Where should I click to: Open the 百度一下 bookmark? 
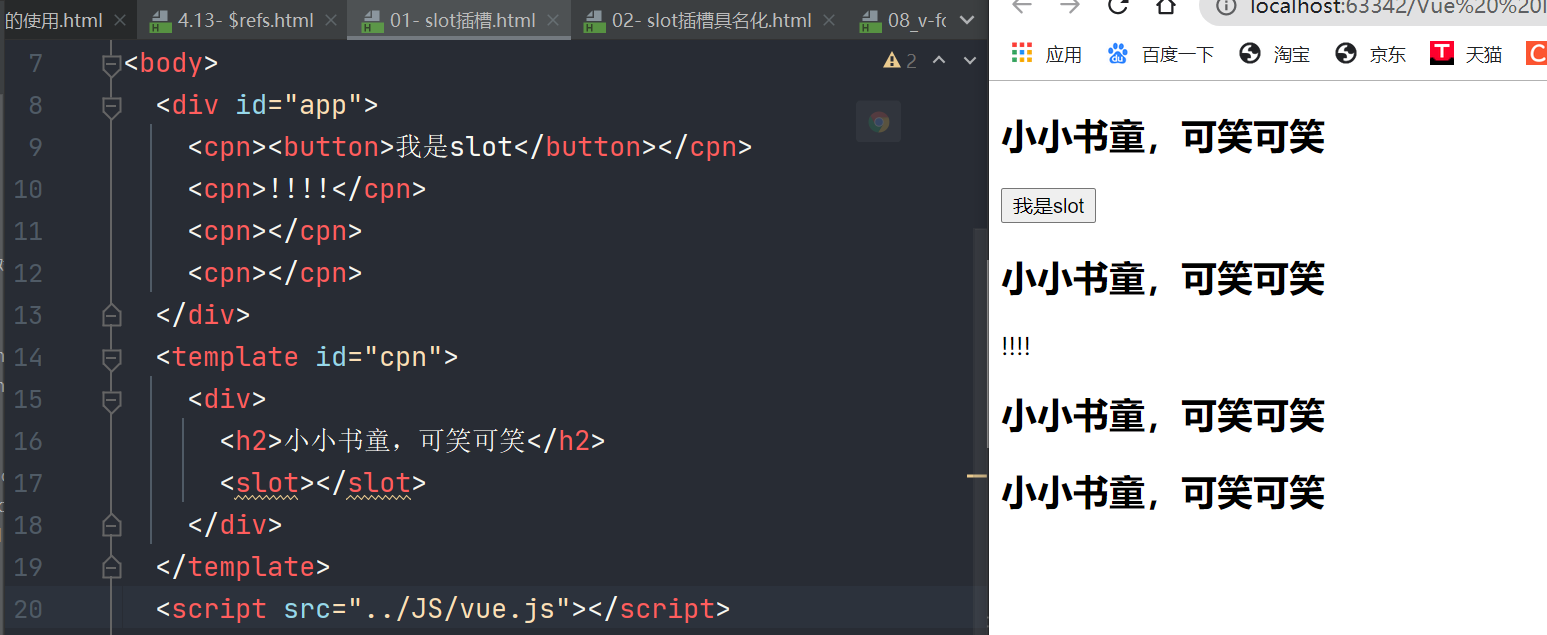point(1160,54)
